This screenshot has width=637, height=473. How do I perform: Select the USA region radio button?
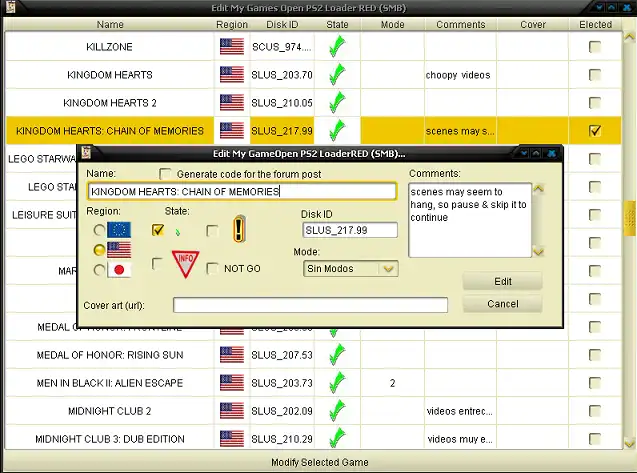point(99,250)
